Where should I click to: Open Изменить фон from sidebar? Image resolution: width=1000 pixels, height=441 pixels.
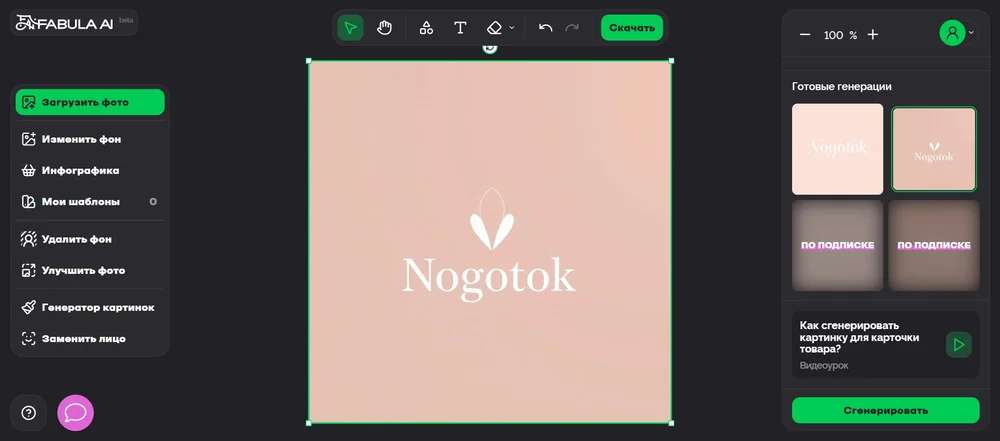coord(81,139)
